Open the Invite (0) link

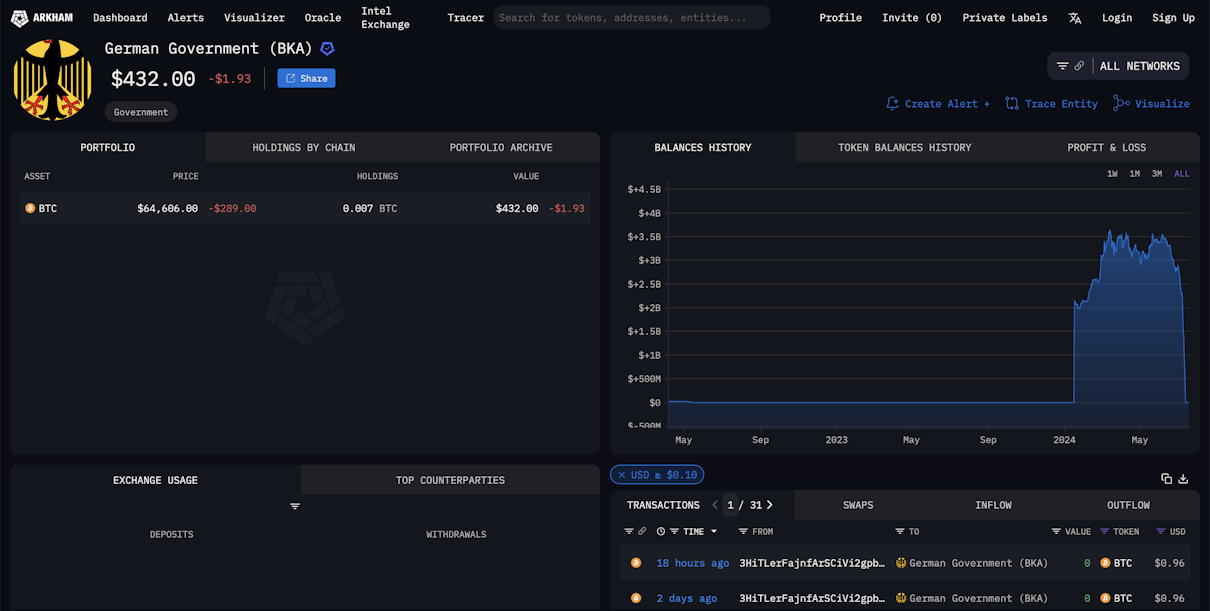tap(912, 18)
